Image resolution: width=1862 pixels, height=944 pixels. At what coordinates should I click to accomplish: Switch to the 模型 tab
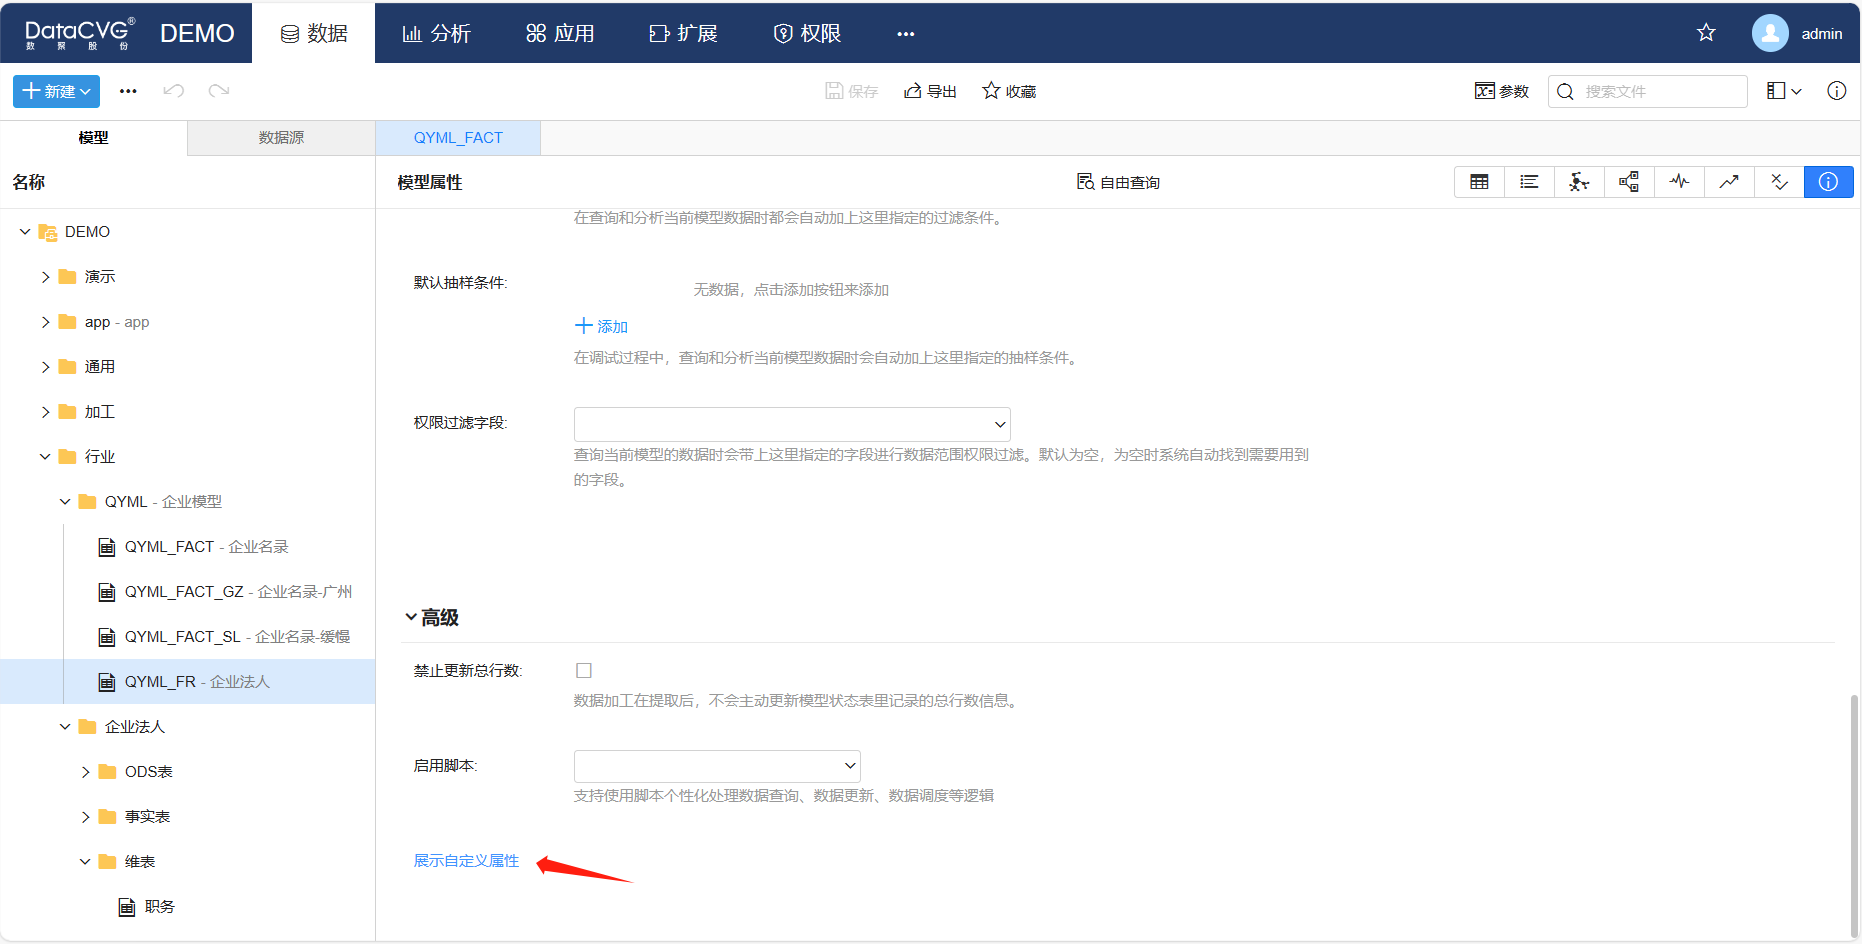click(93, 138)
